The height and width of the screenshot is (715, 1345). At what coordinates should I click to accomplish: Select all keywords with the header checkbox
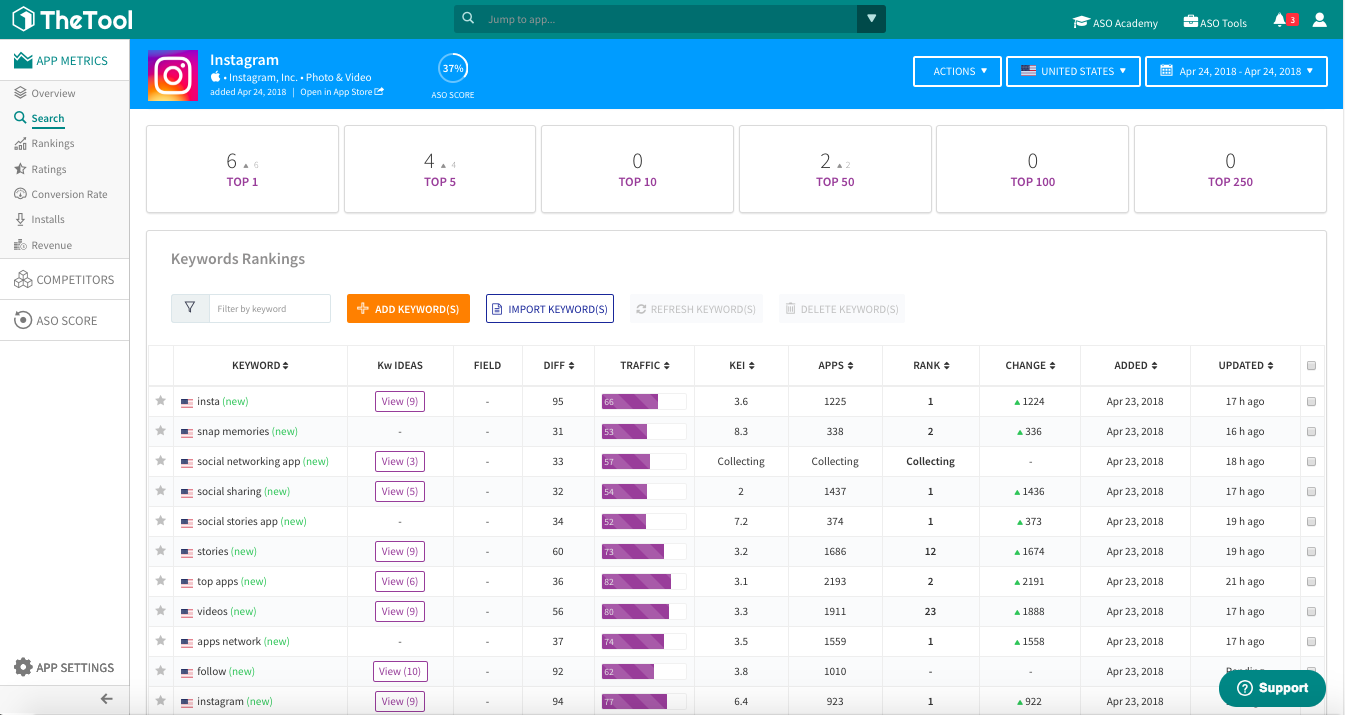[1311, 366]
